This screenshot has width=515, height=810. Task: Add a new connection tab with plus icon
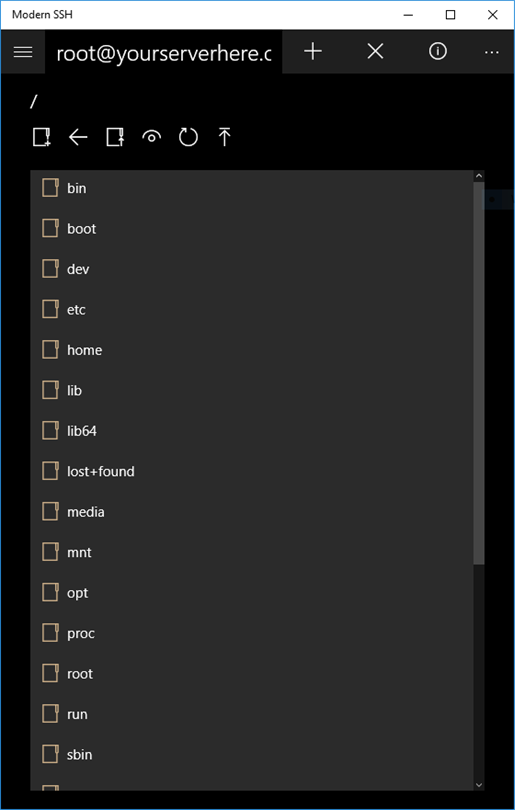313,51
